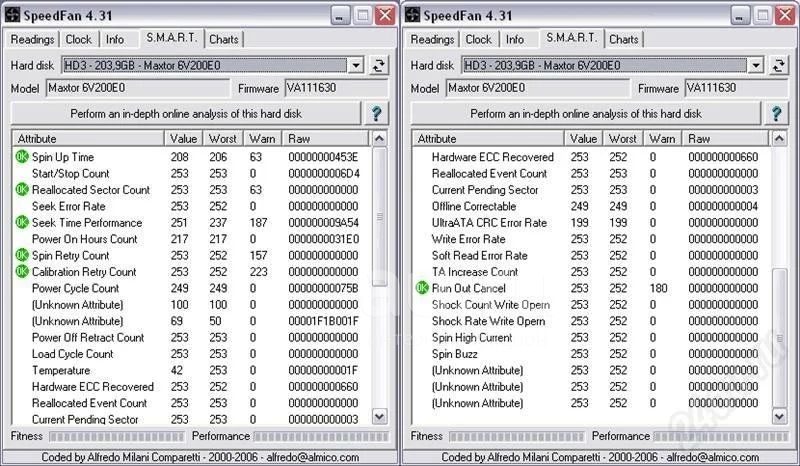800x466 pixels.
Task: Select the Spin Buzz row
Action: click(592, 354)
